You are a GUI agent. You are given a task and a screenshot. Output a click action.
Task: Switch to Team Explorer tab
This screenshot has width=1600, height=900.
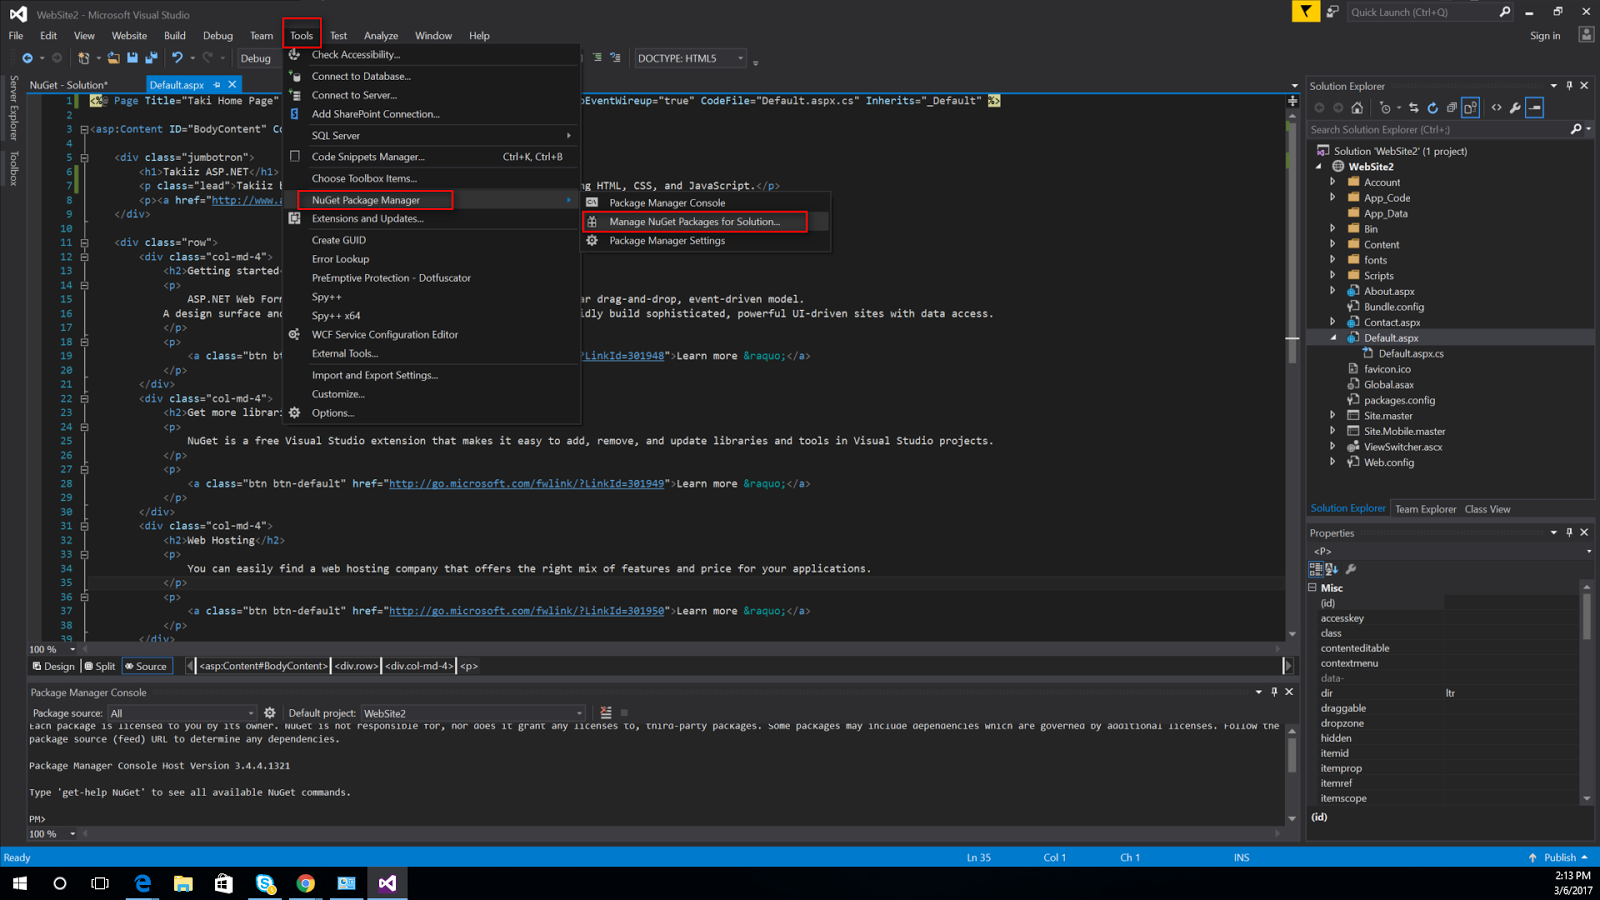pos(1426,509)
